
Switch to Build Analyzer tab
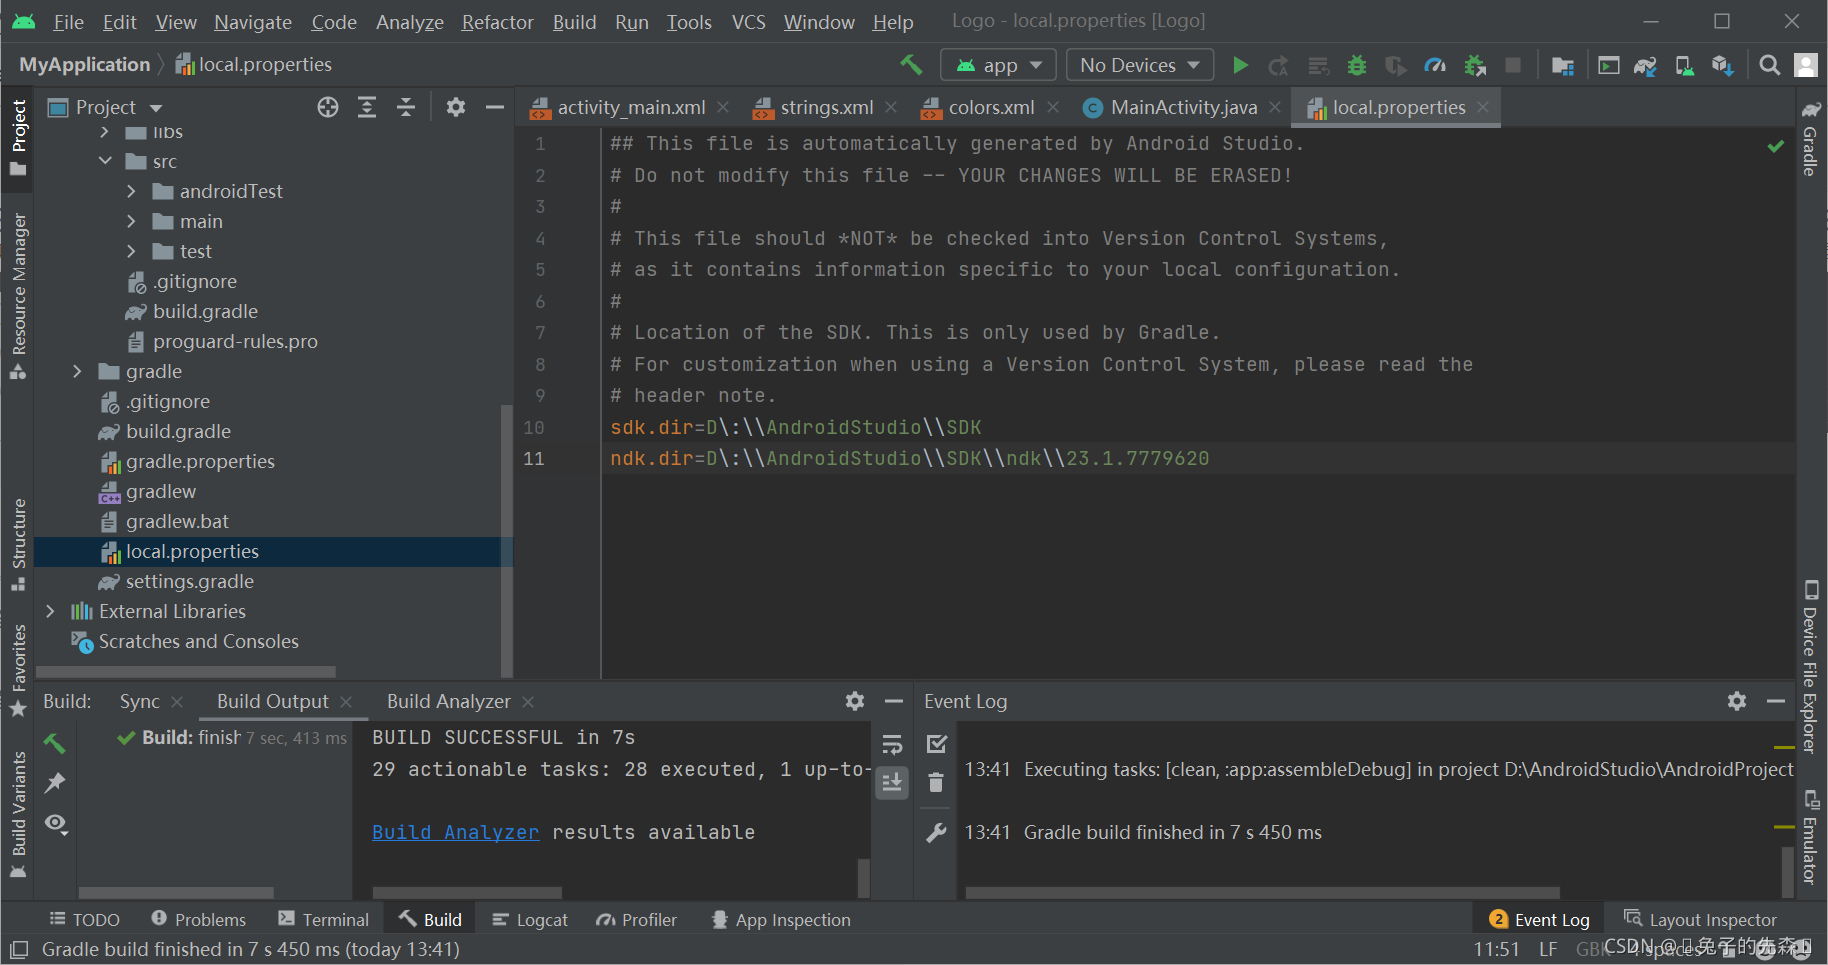click(449, 701)
